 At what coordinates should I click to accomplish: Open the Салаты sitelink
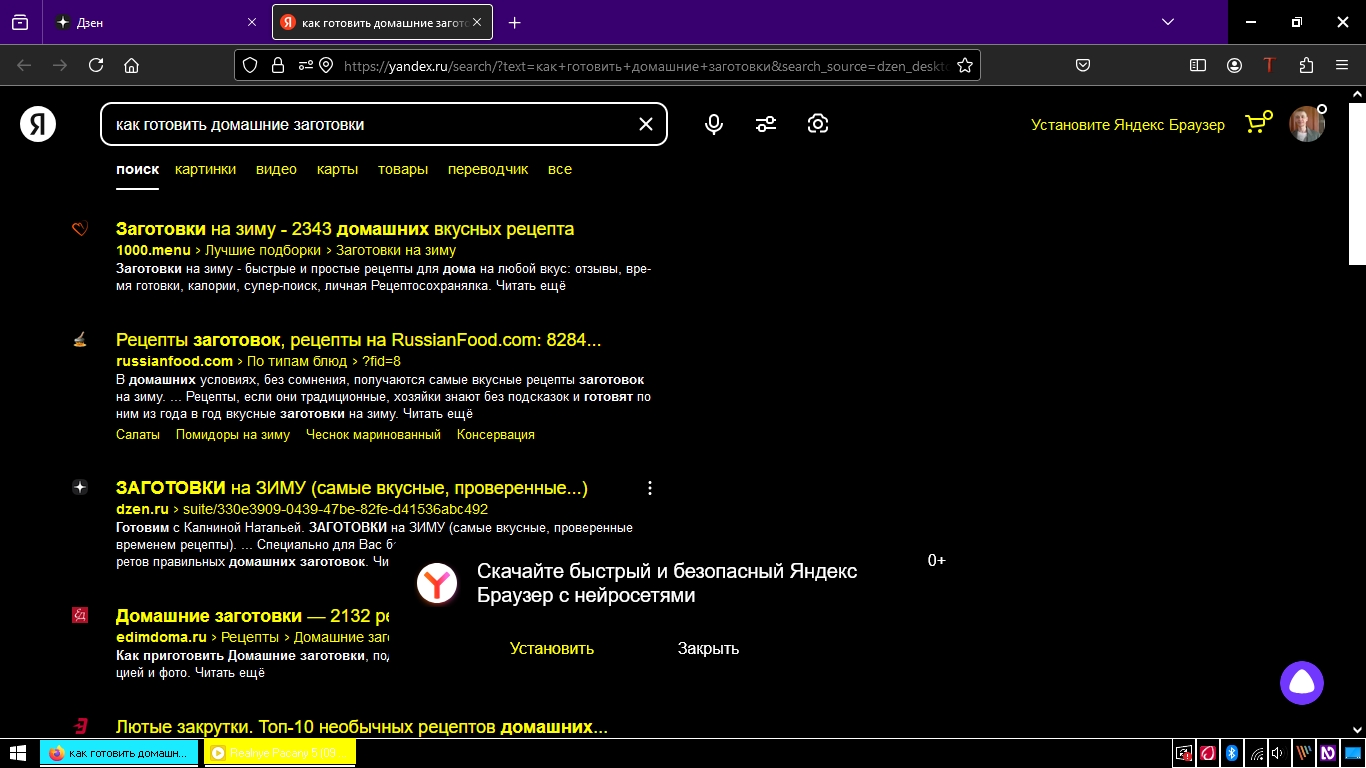[x=138, y=435]
